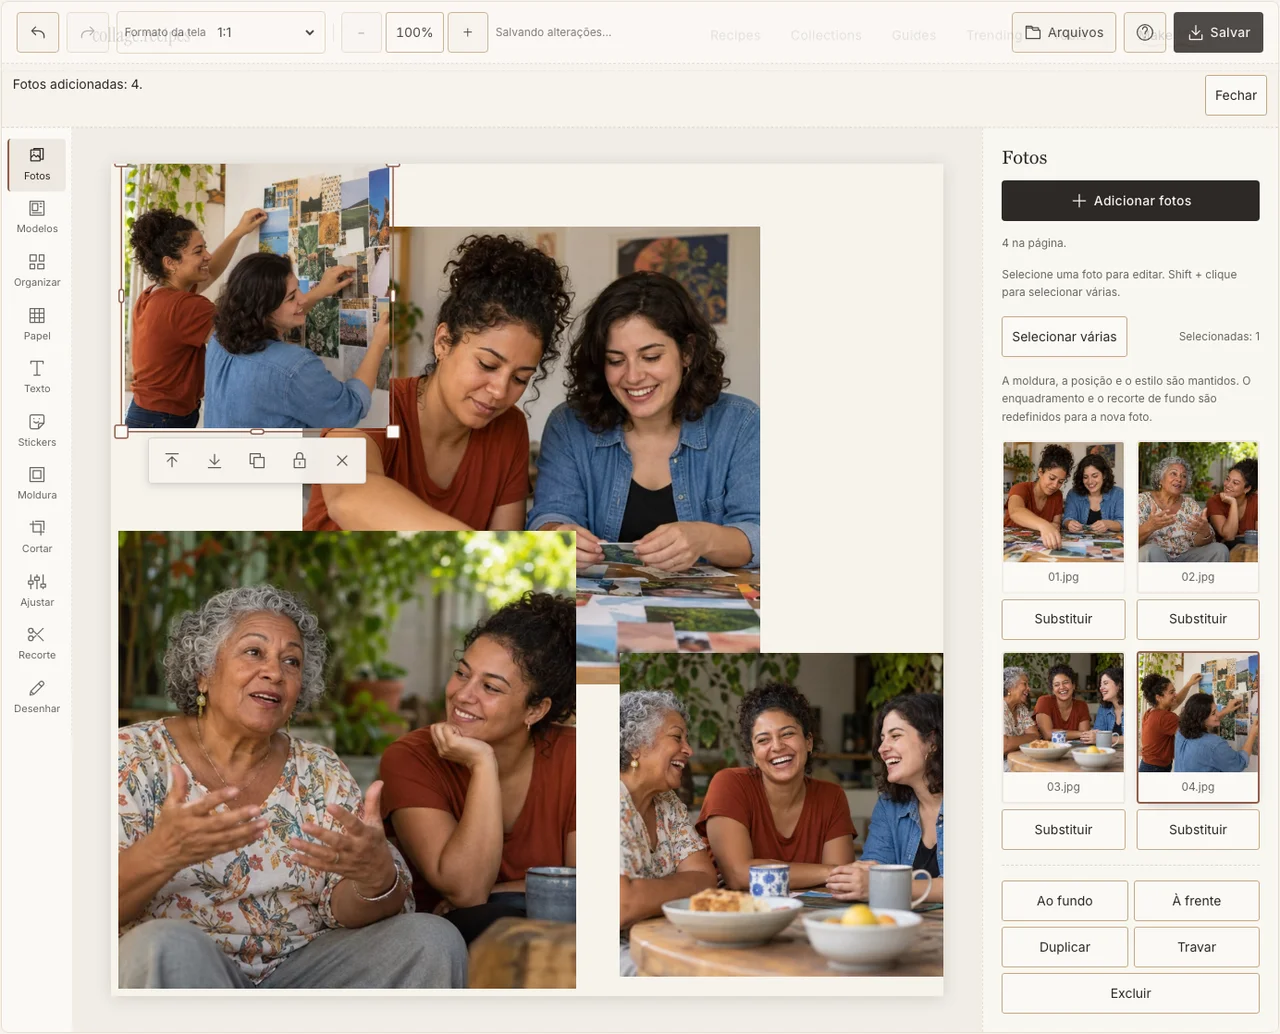Viewport: 1280px width, 1034px height.
Task: Duplicate photo using the floating toolbar icon
Action: (257, 461)
